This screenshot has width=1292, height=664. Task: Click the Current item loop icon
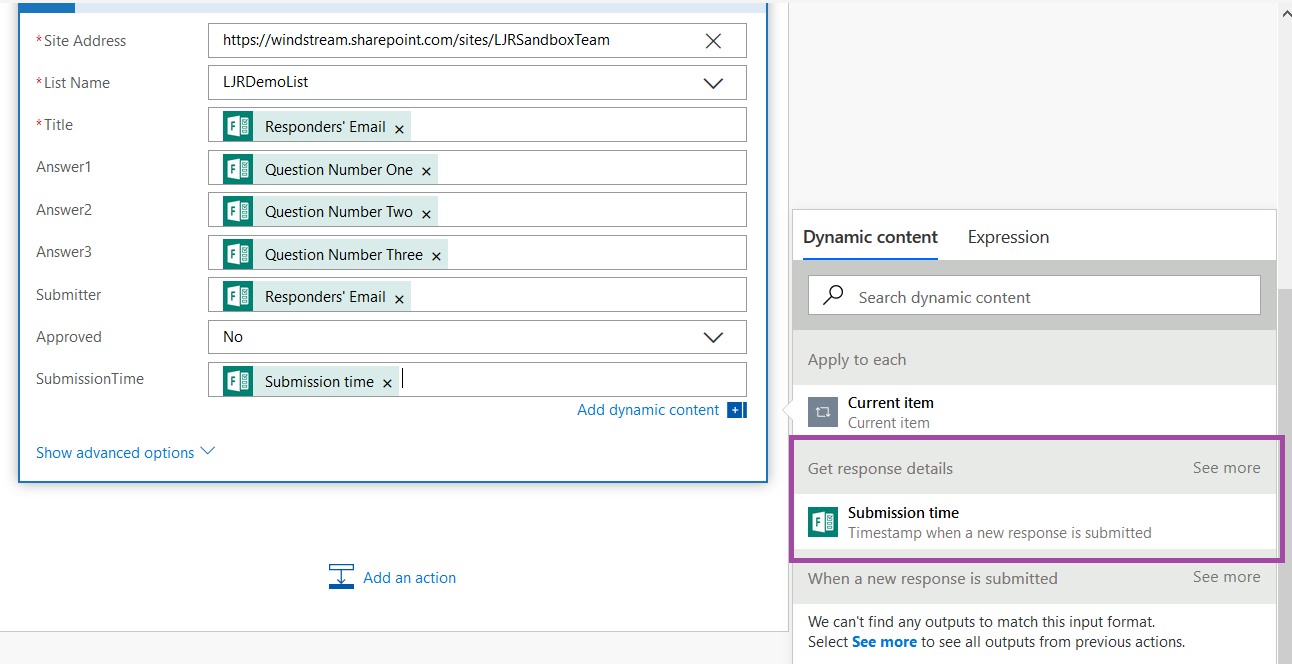[x=823, y=412]
